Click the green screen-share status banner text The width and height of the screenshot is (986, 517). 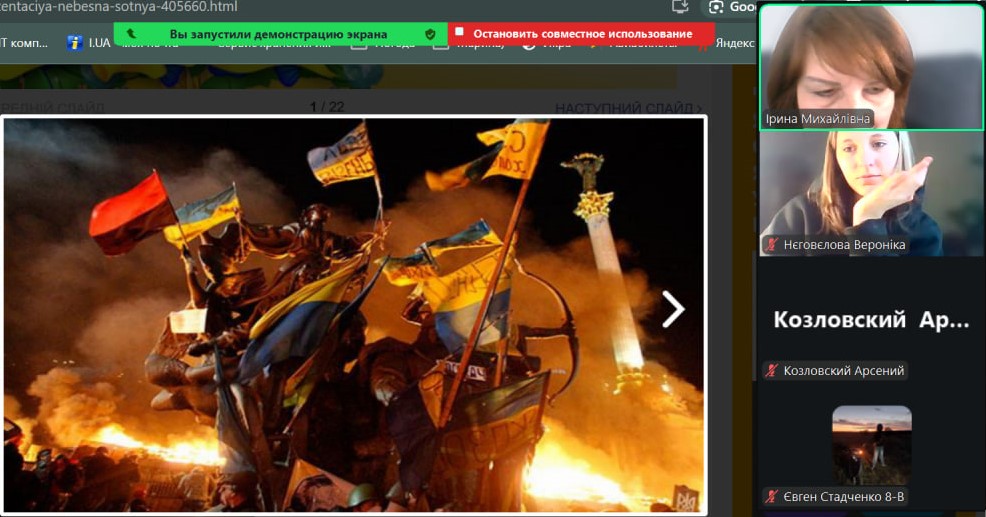[278, 34]
